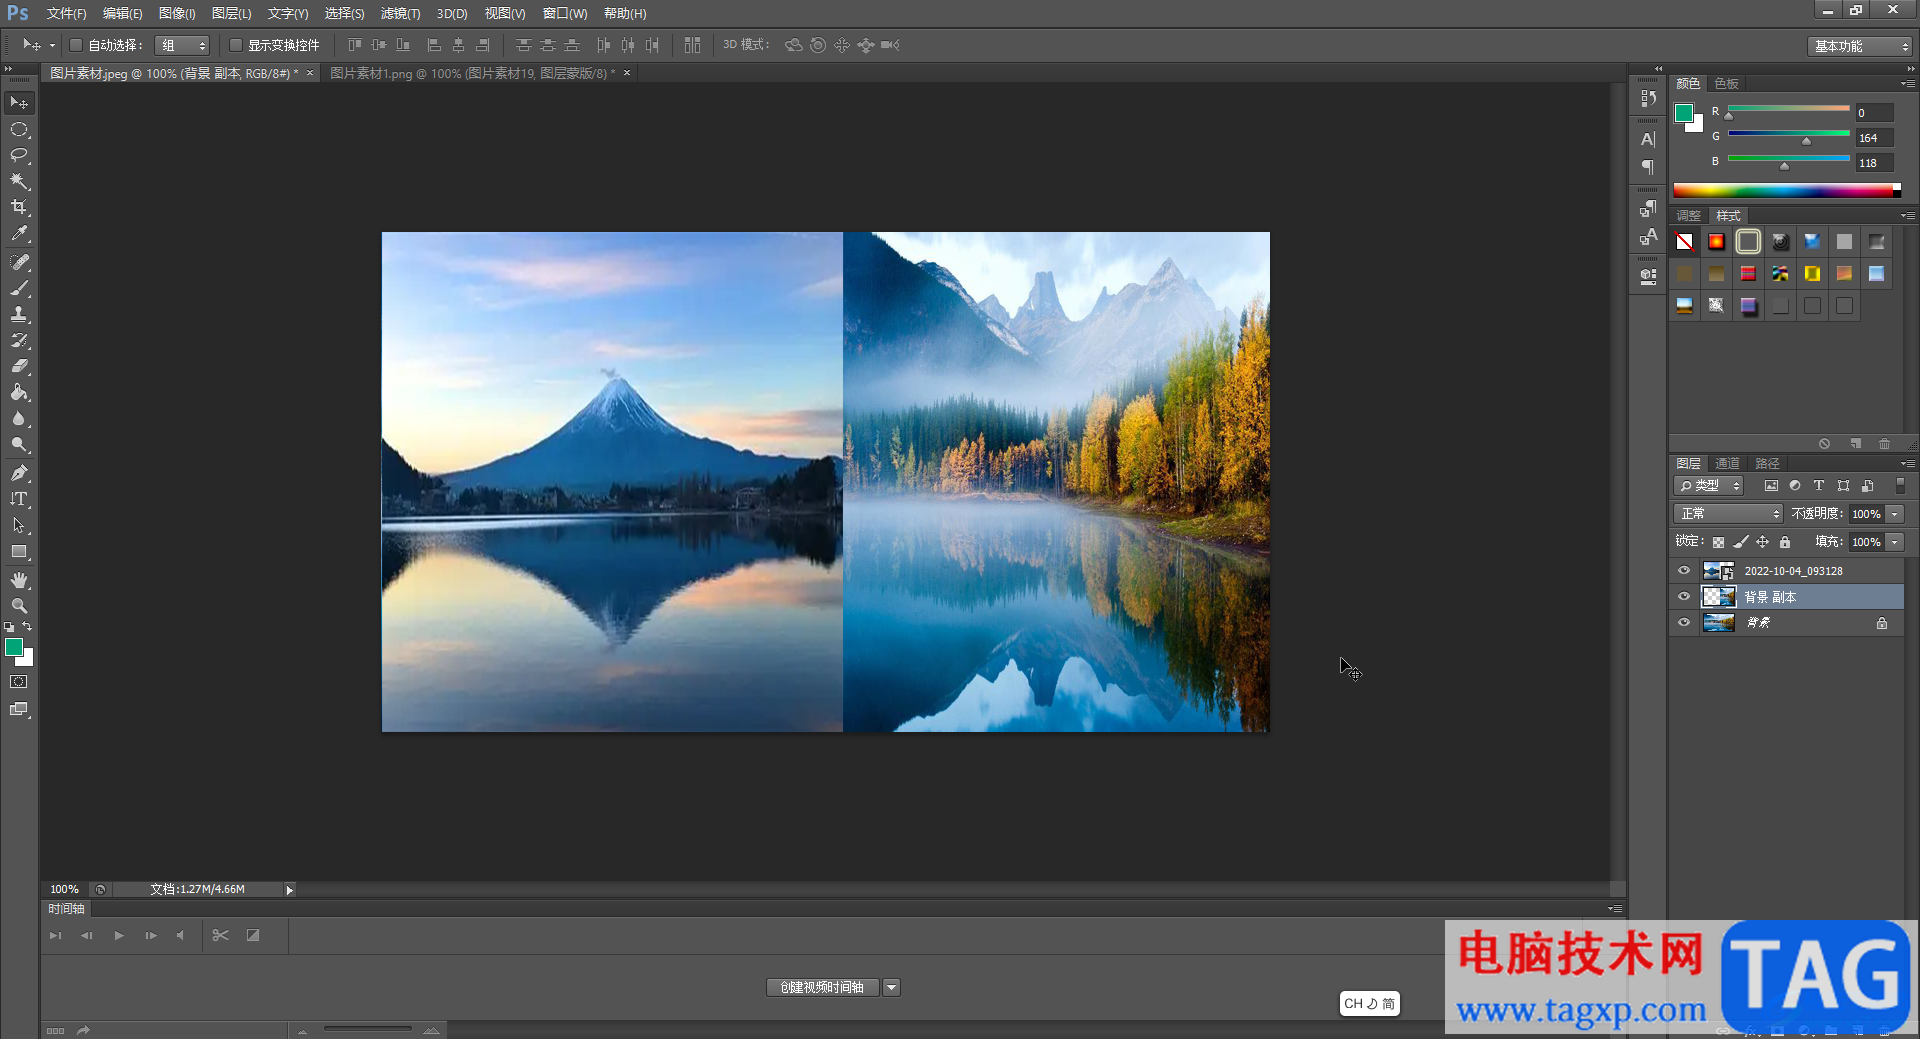Select the Clone Stamp tool
1920x1039 pixels.
tap(19, 314)
